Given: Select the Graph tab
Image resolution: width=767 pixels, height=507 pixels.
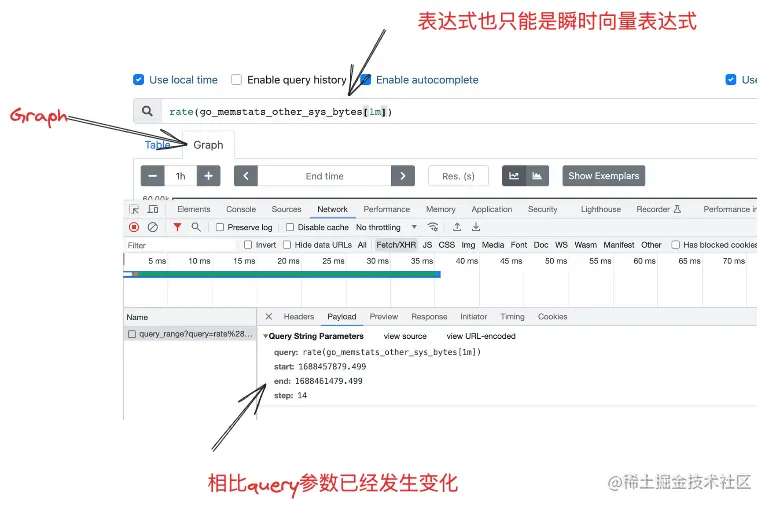Looking at the screenshot, I should coord(208,145).
